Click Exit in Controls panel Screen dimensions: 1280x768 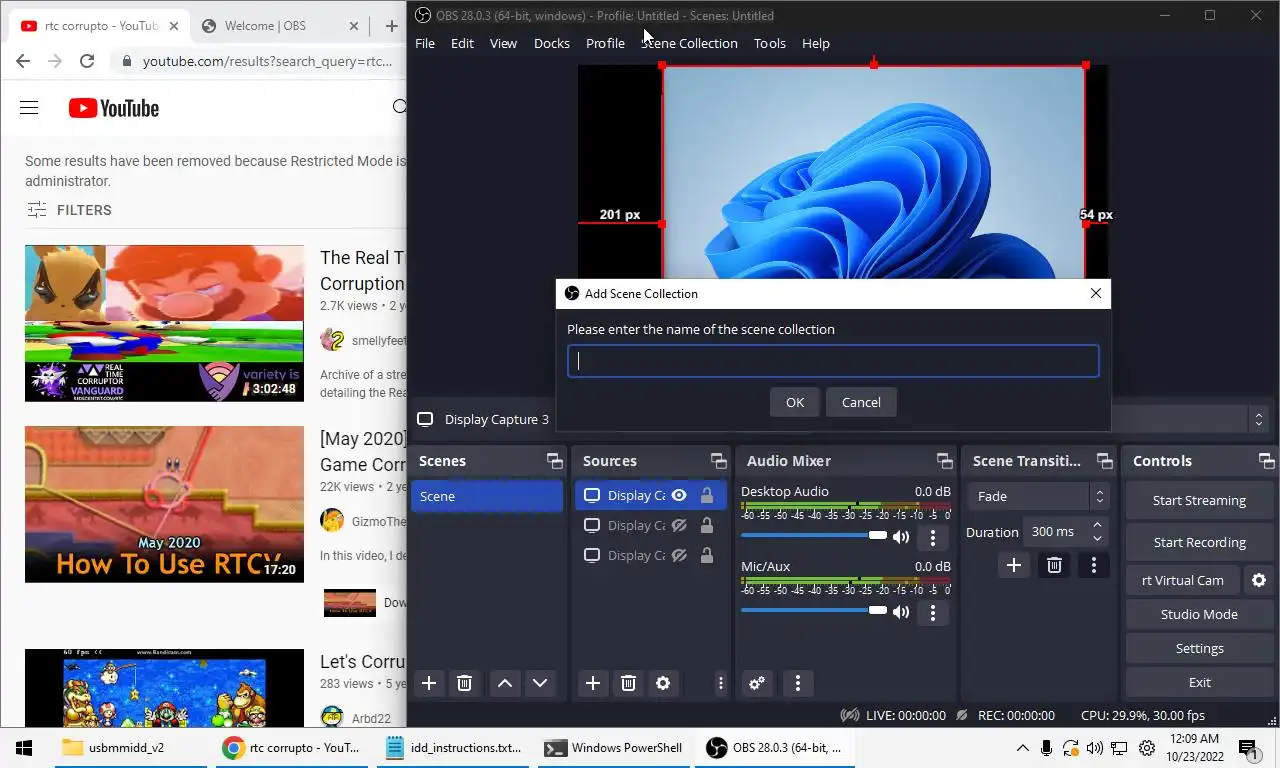[x=1199, y=682]
